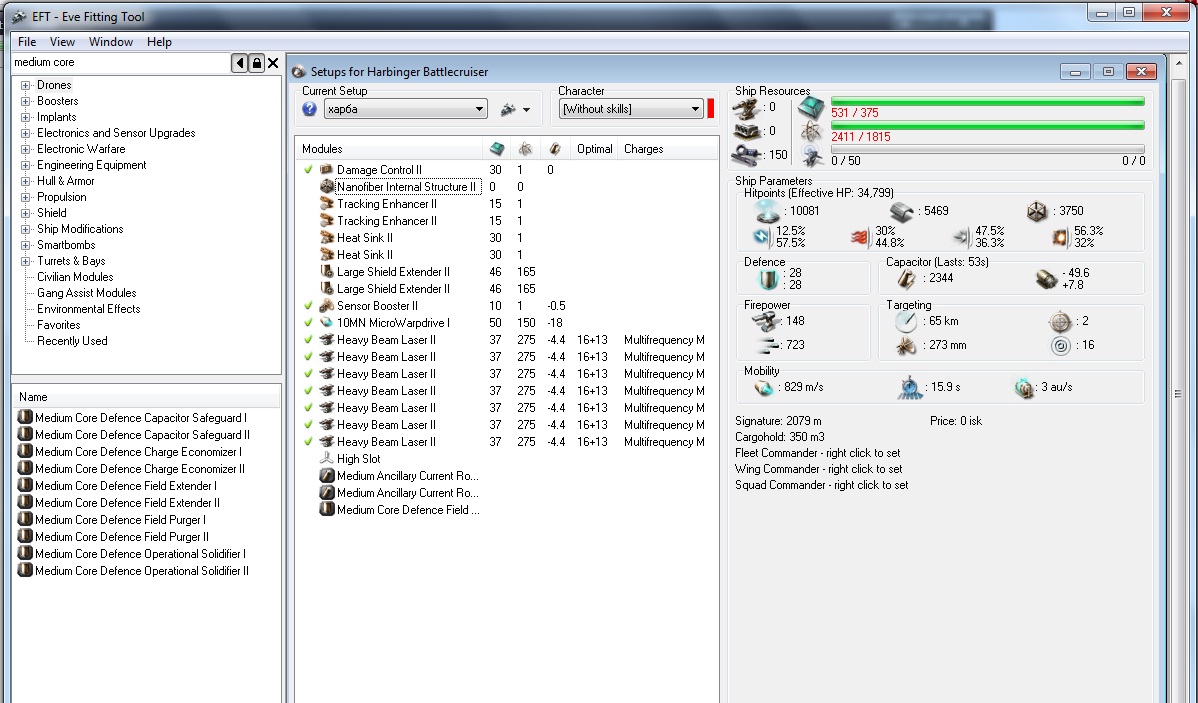1198x703 pixels.
Task: Toggle Sensor Booster II active checkmark
Action: tap(309, 306)
